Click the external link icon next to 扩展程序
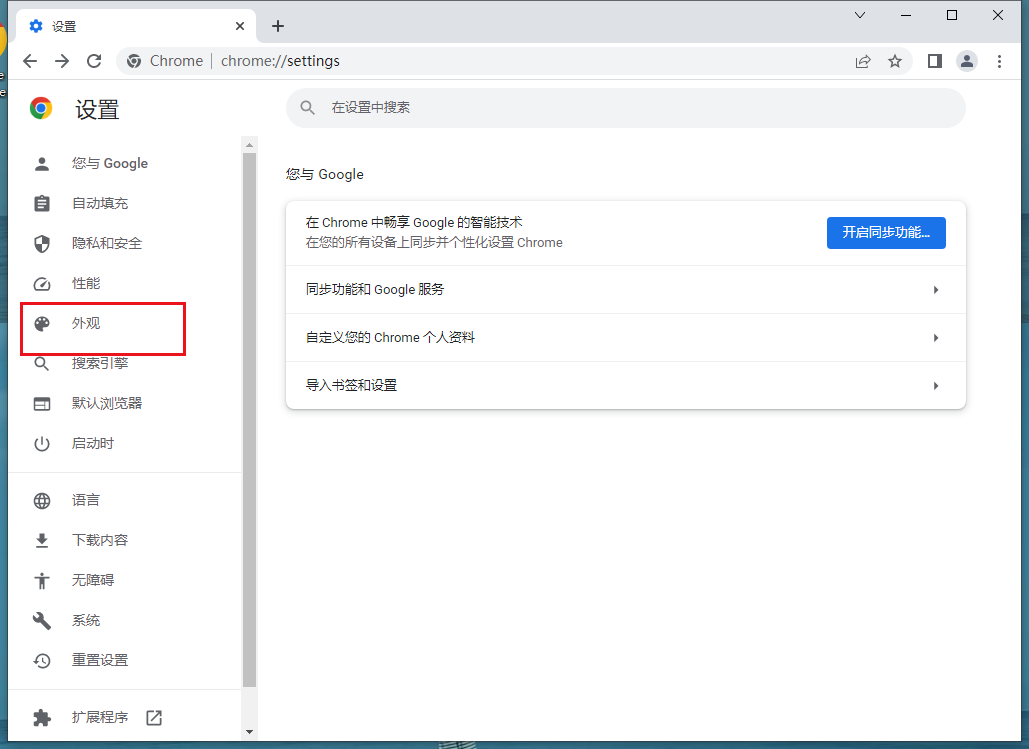This screenshot has height=749, width=1029. point(154,717)
